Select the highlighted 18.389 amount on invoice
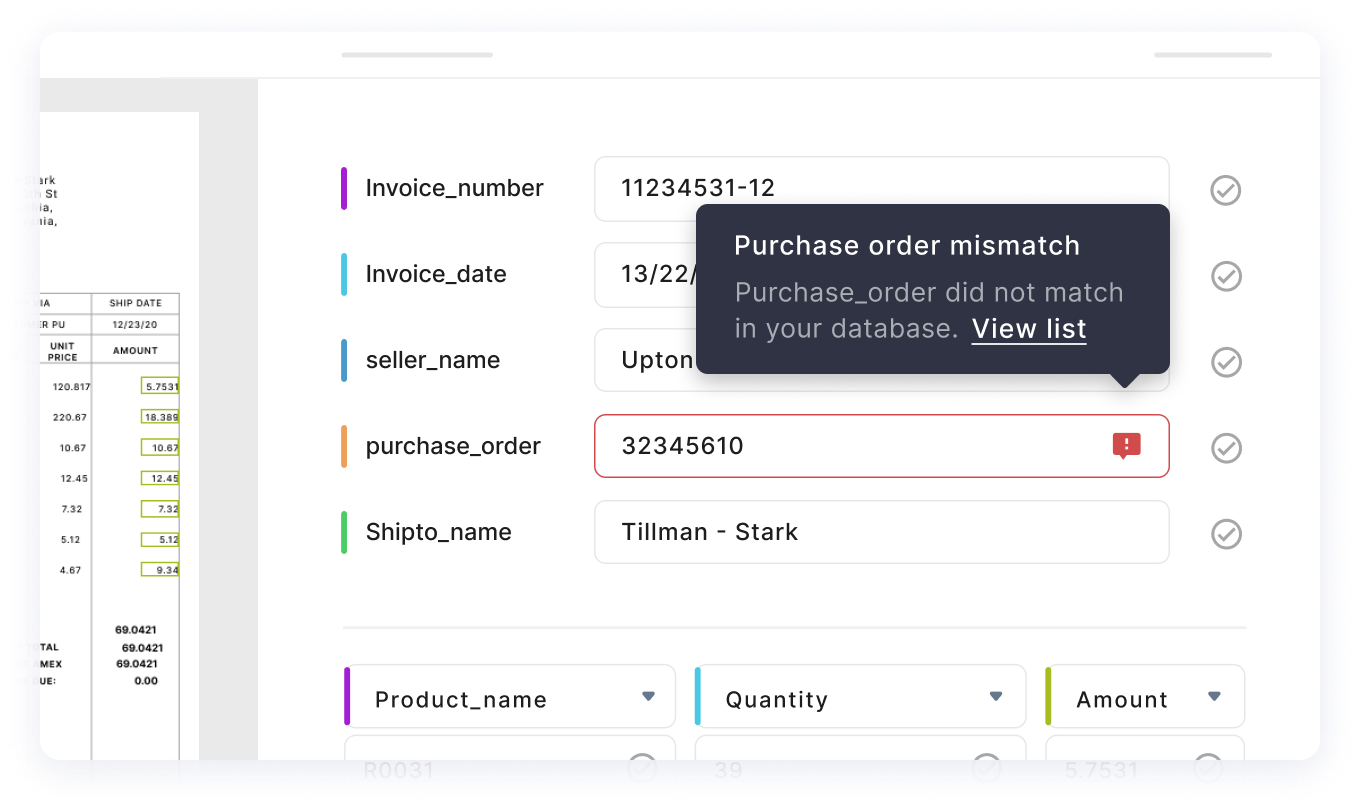The width and height of the screenshot is (1360, 808). 160,417
